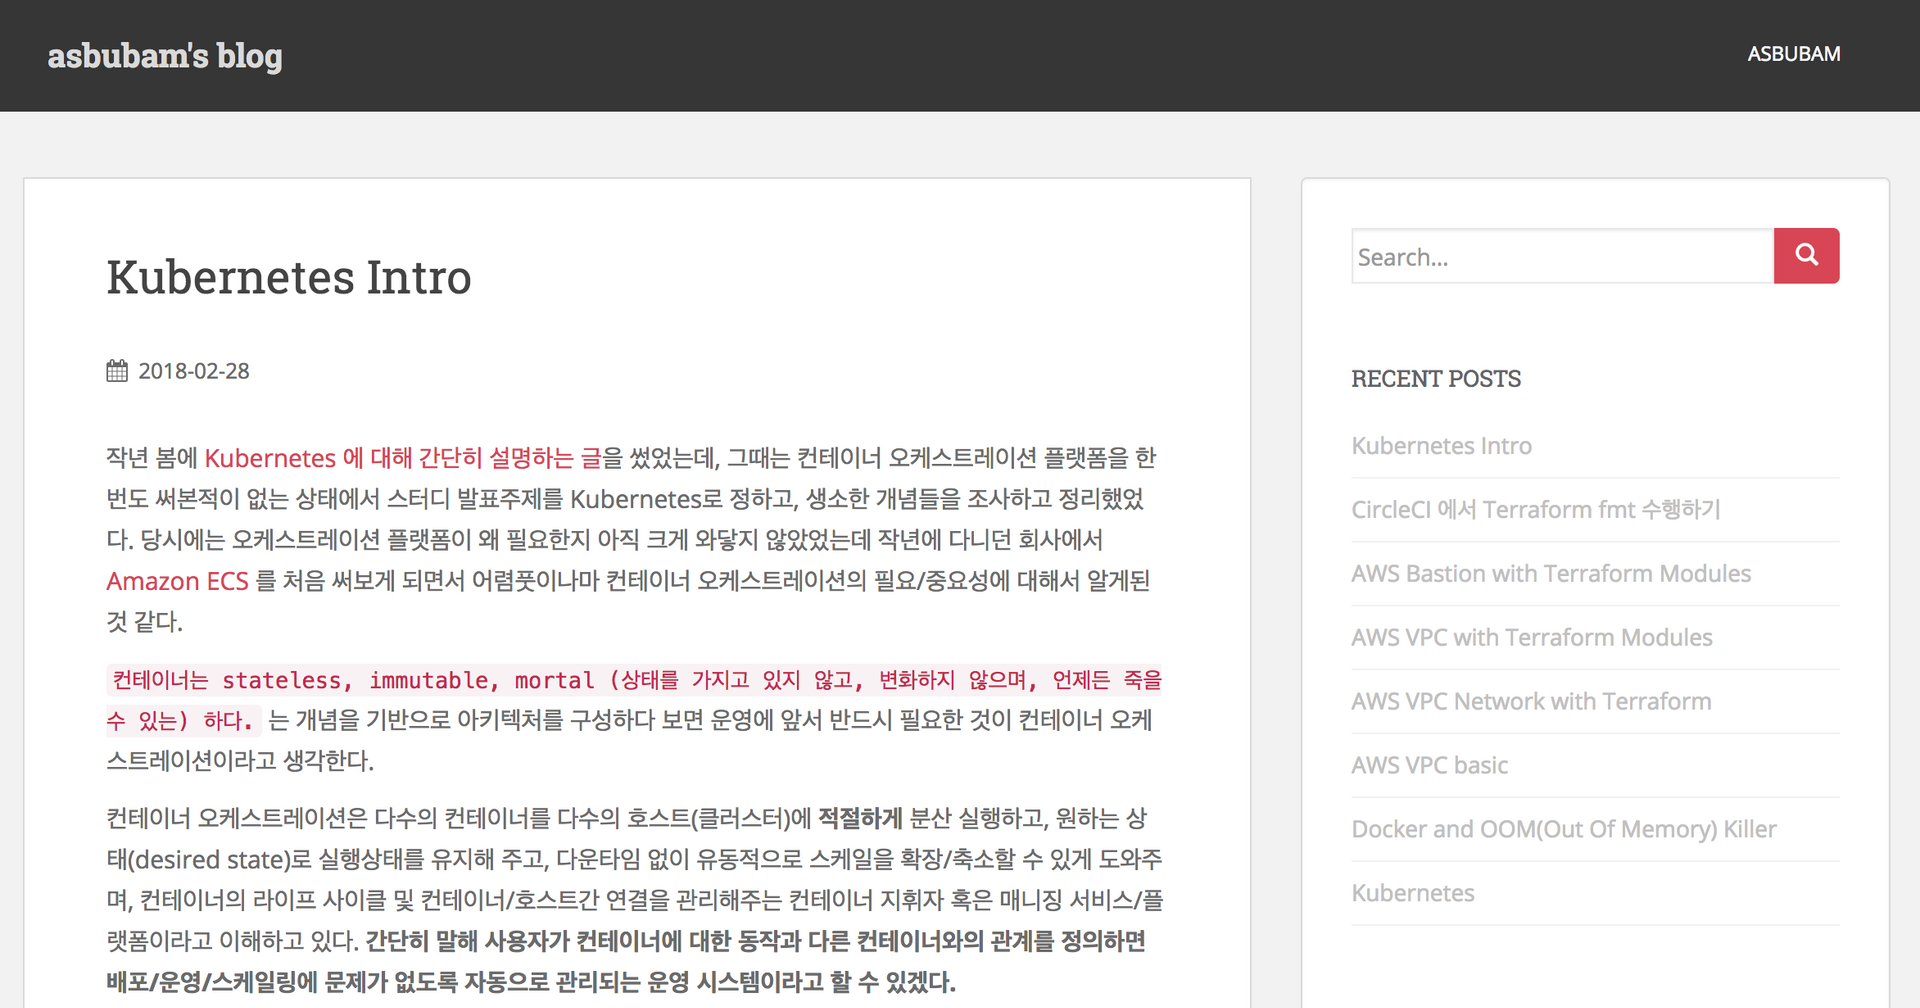Open Kubernetes Intro in Recent Posts

pyautogui.click(x=1441, y=446)
